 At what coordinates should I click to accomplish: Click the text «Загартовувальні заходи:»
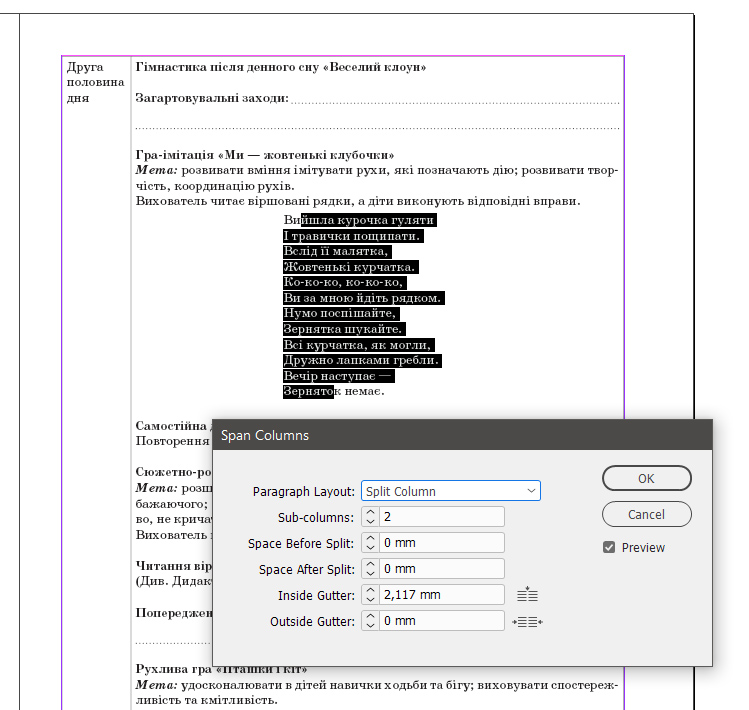(212, 98)
